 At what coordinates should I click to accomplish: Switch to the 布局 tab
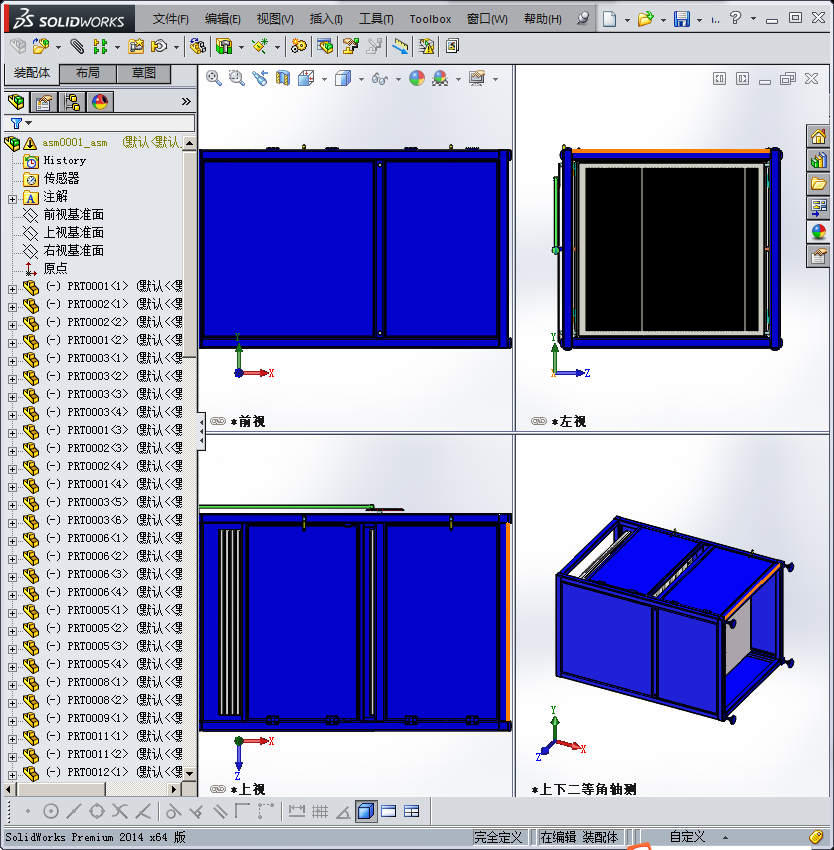[87, 73]
